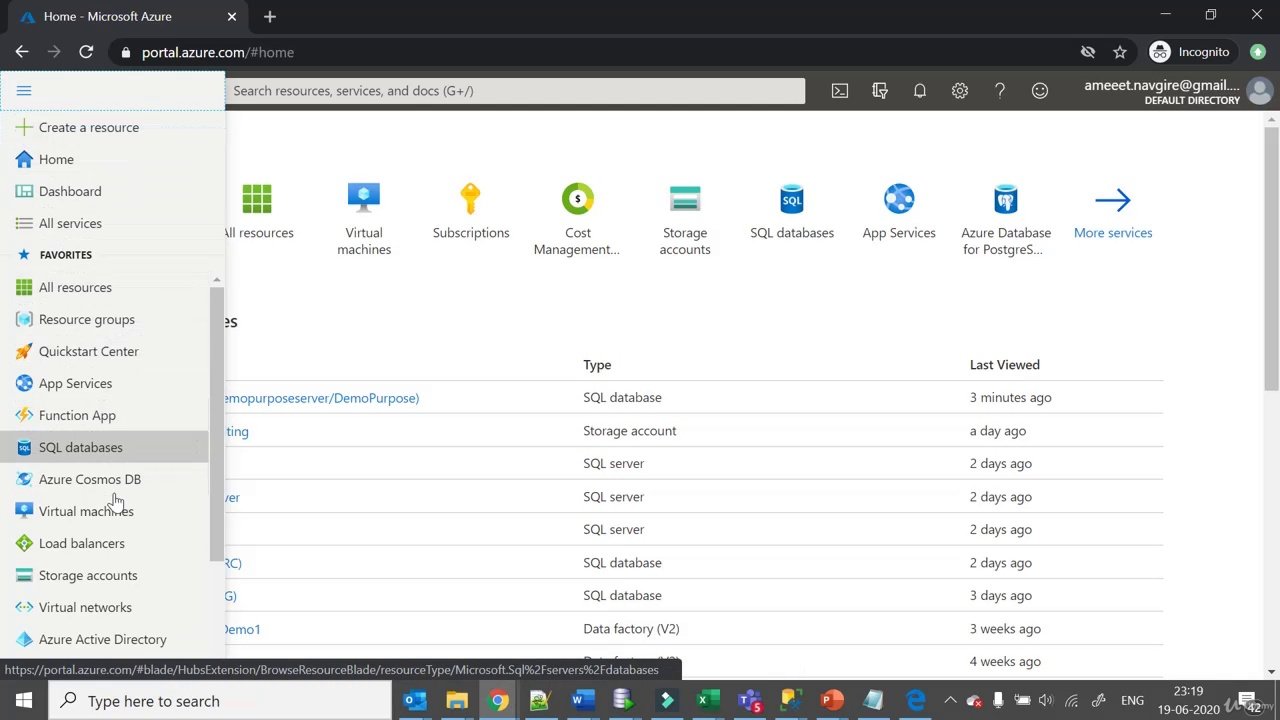The width and height of the screenshot is (1280, 720).
Task: Open Virtual machines service tile
Action: coord(364,219)
